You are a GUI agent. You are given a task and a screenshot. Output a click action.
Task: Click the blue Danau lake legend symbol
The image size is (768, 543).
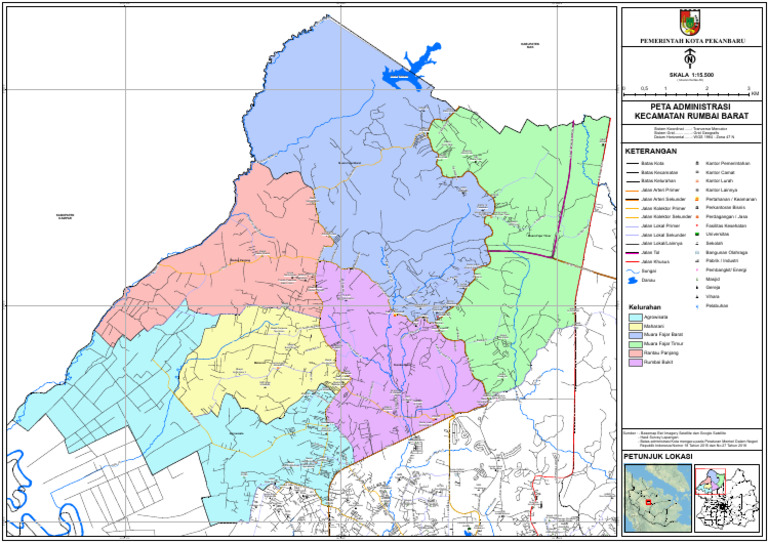pyautogui.click(x=633, y=281)
